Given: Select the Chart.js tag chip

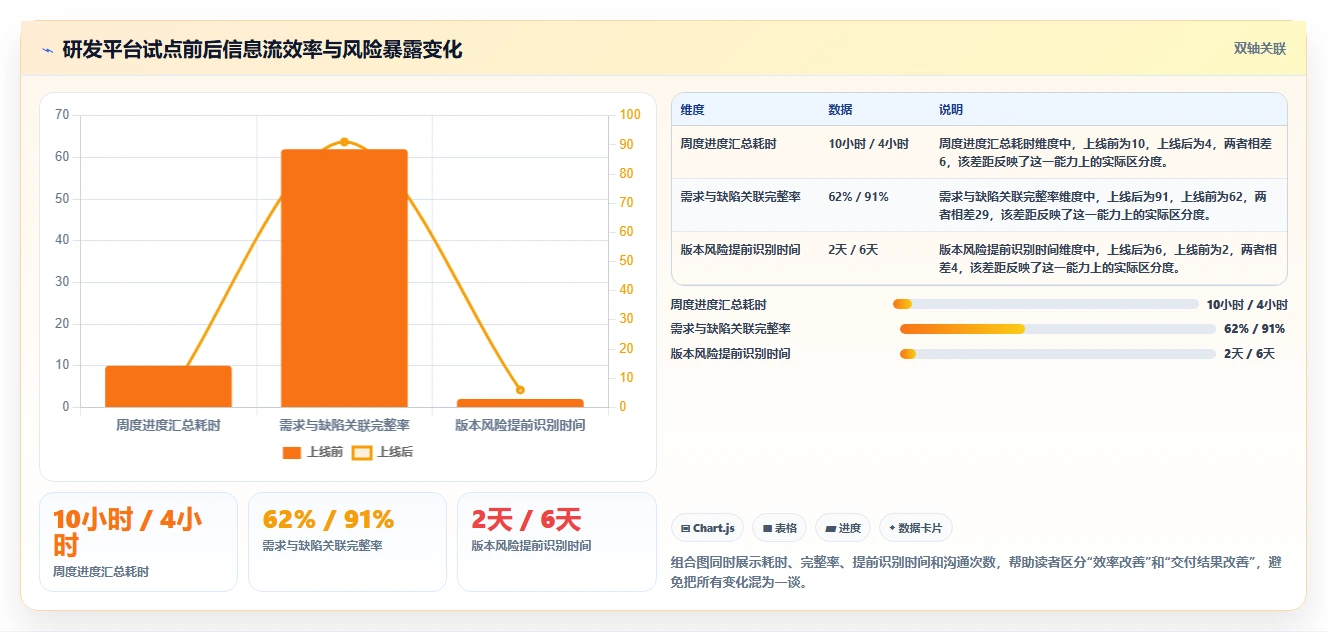Looking at the screenshot, I should [707, 528].
